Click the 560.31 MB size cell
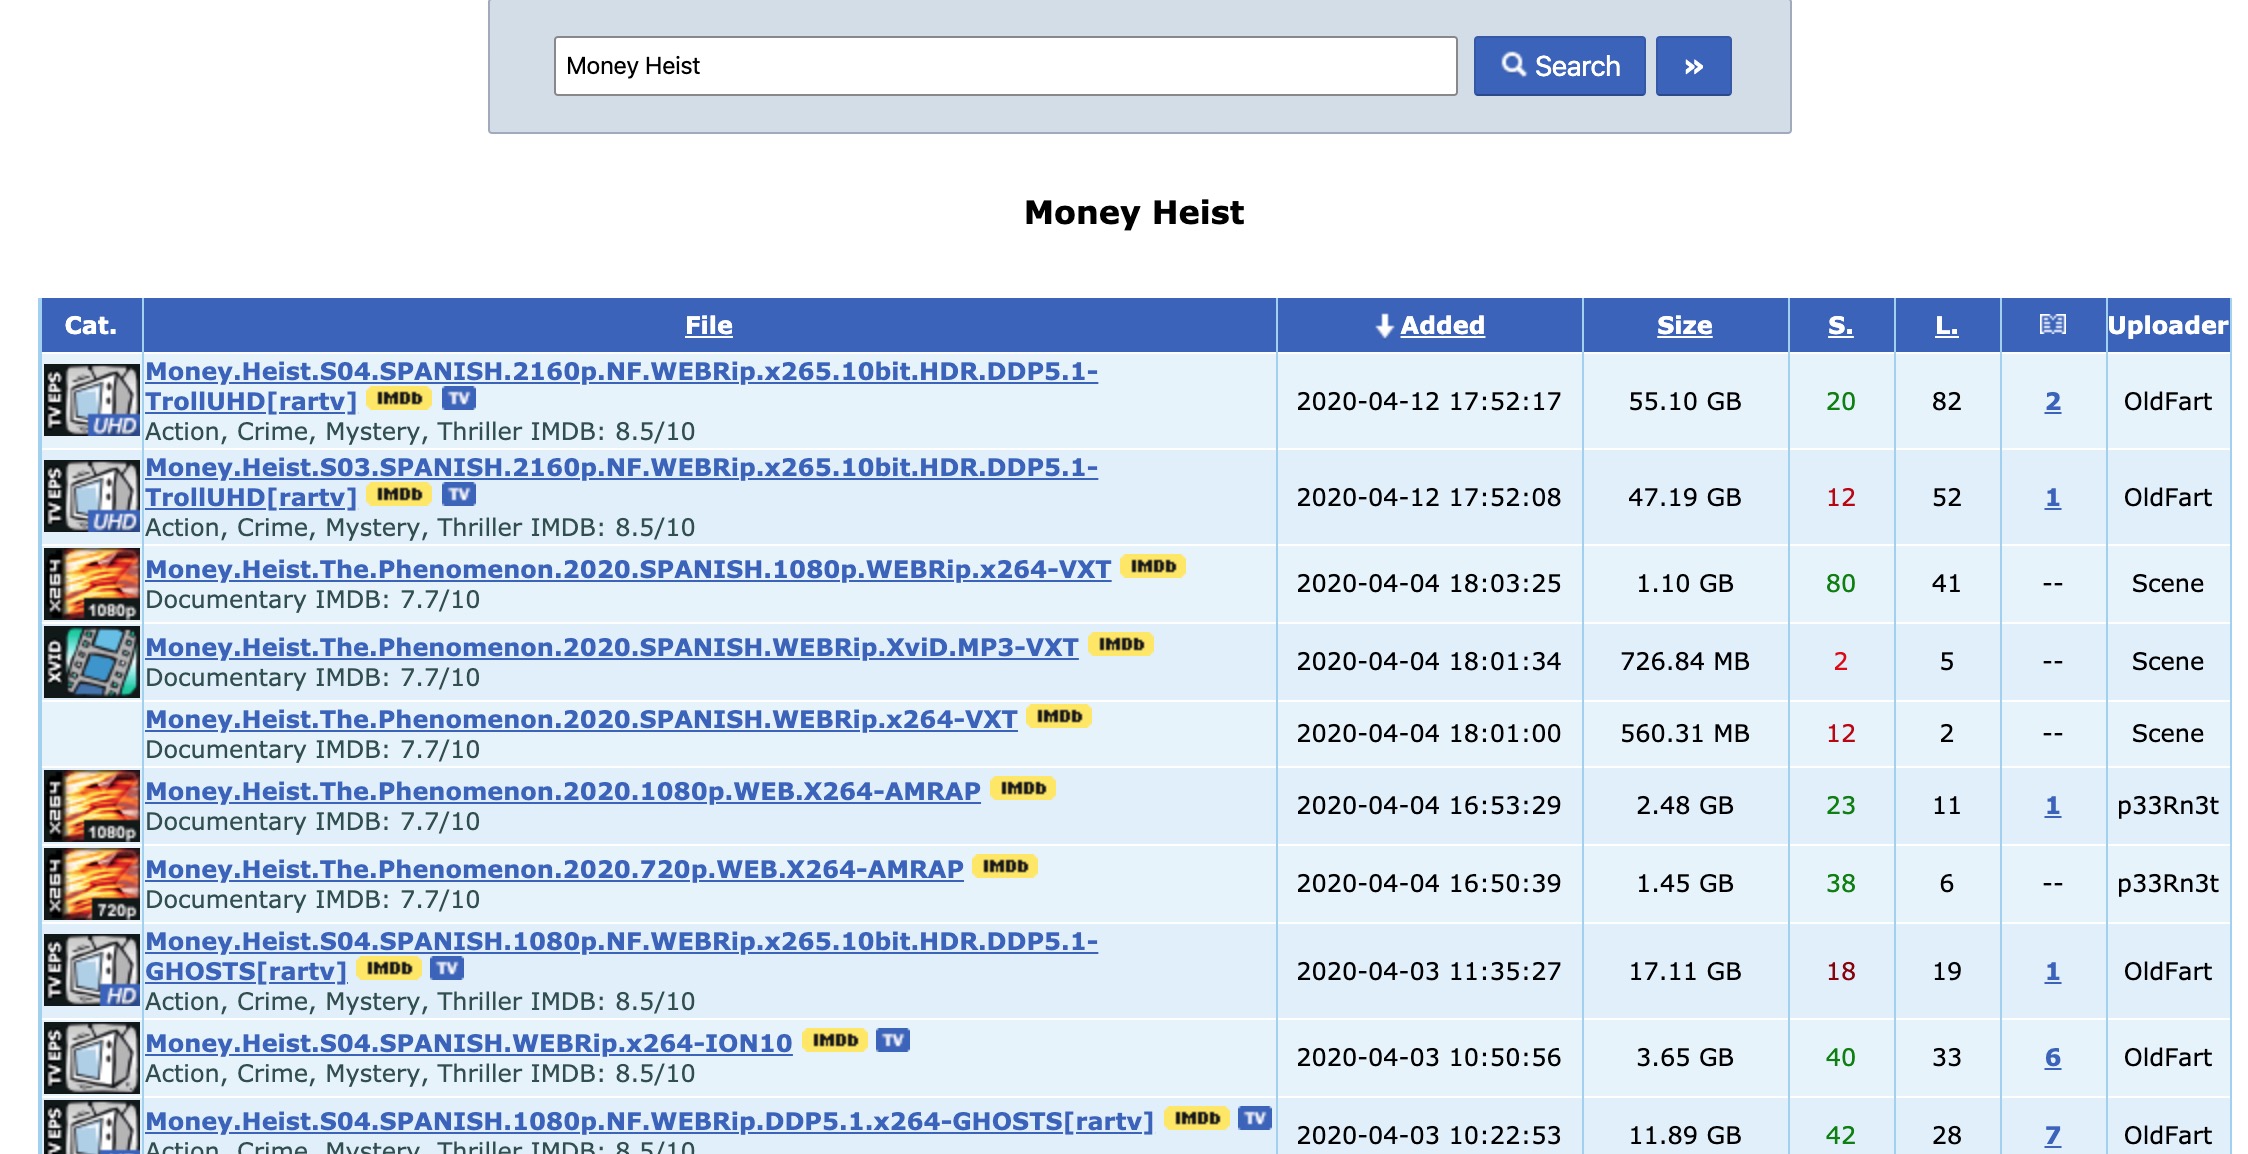 click(1684, 733)
